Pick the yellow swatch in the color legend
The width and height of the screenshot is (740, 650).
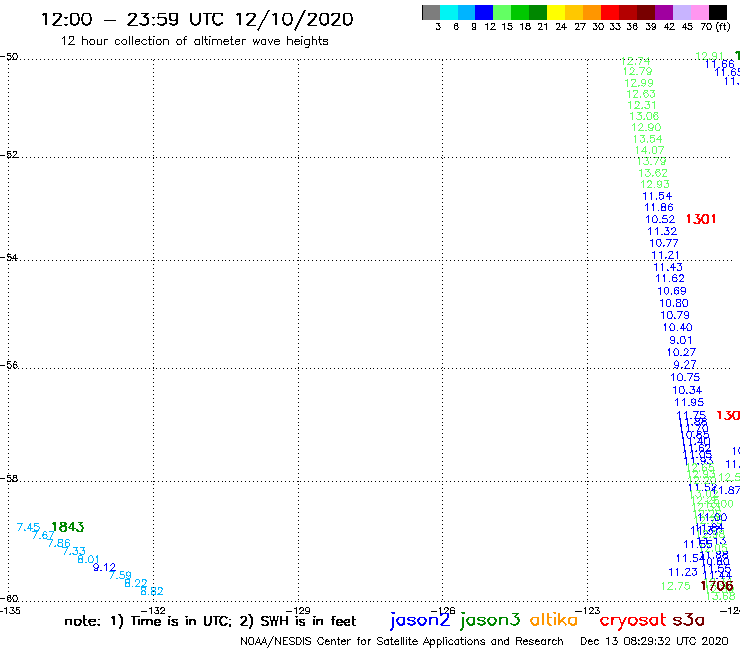click(556, 12)
